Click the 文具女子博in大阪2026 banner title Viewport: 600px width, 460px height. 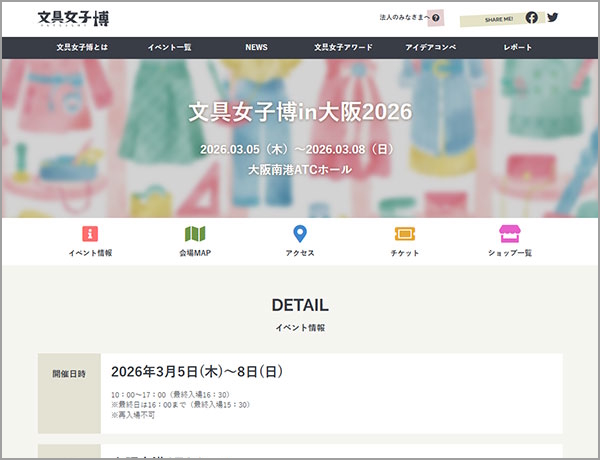[300, 111]
